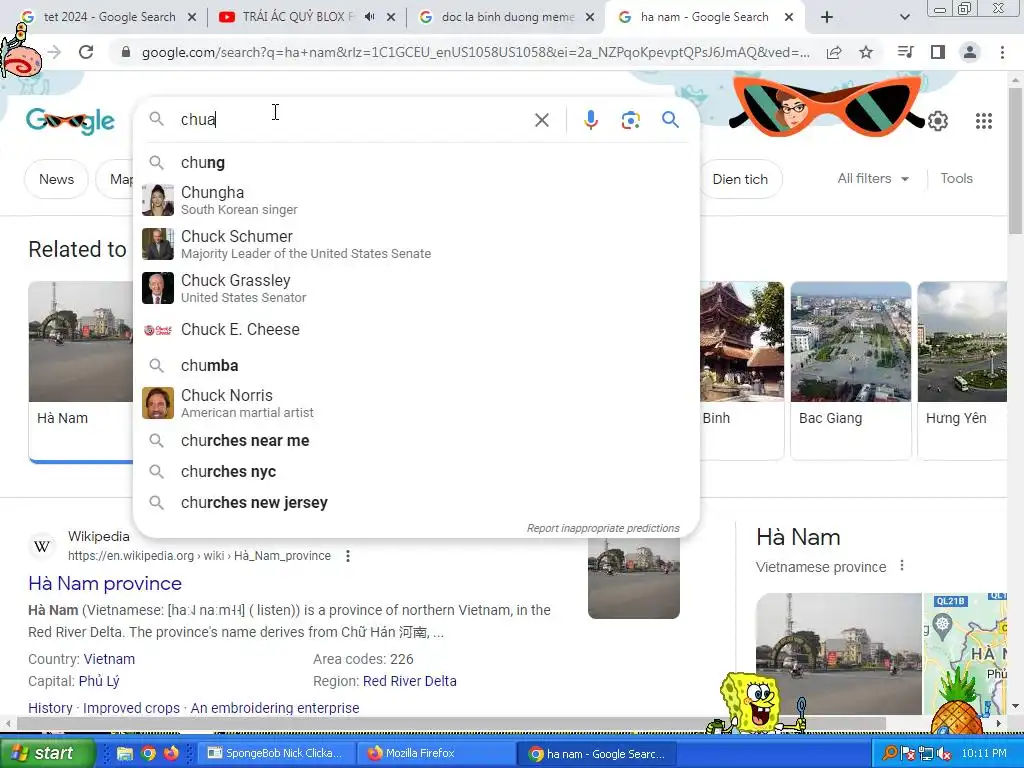Choose the Chuck Schumer suggestion
Screen dimensions: 1024x768
click(416, 244)
